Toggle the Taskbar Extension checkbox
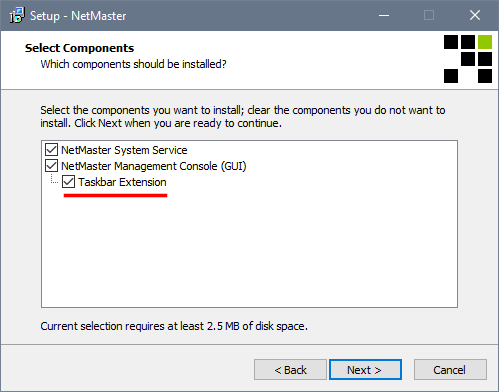Viewport: 499px width, 392px height. 68,182
